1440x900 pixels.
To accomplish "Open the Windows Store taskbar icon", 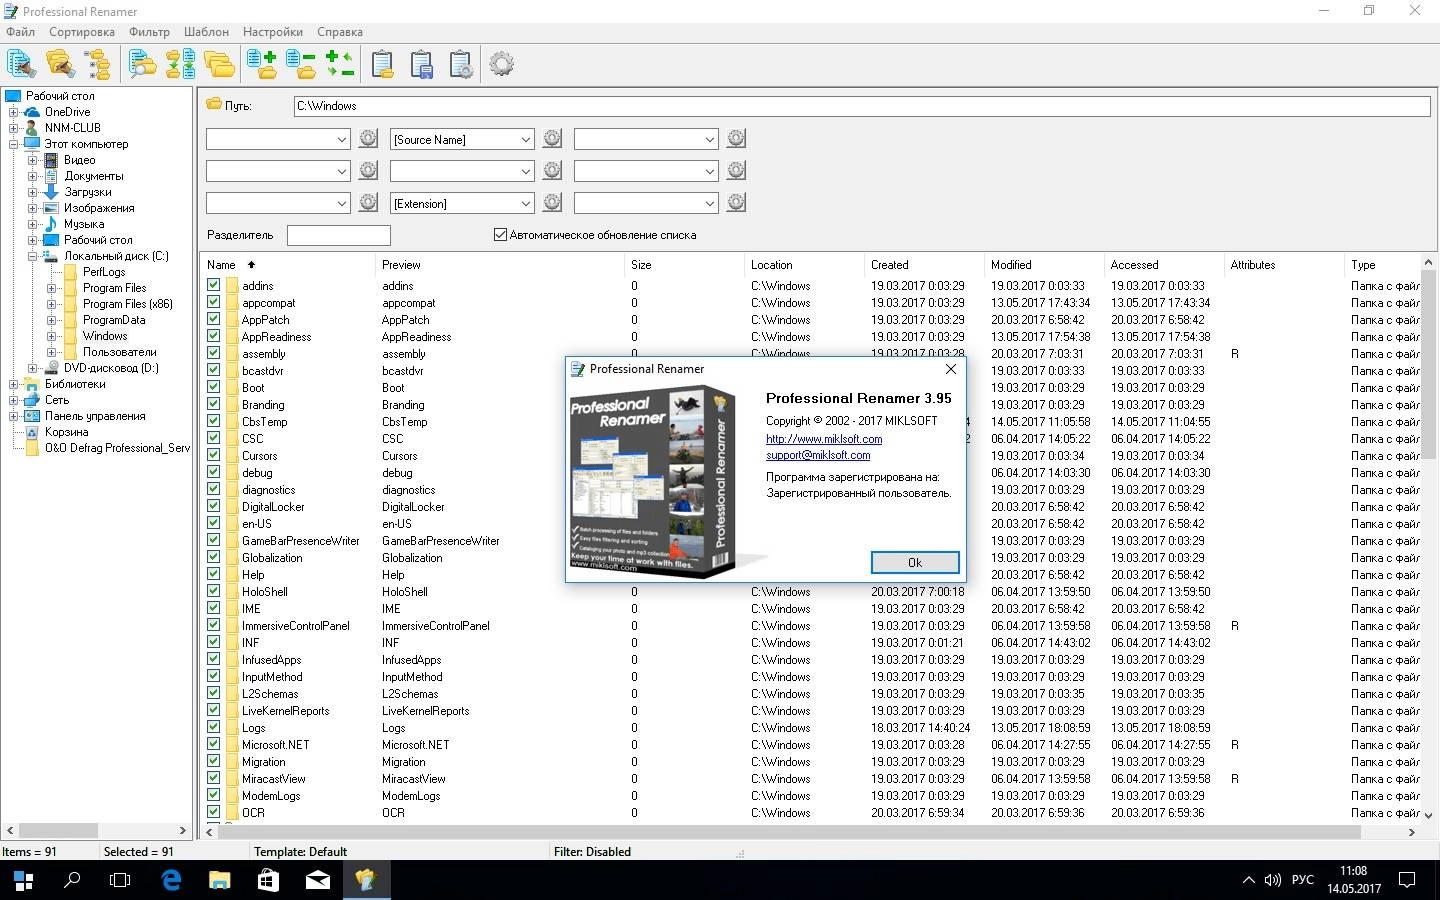I will (x=268, y=880).
